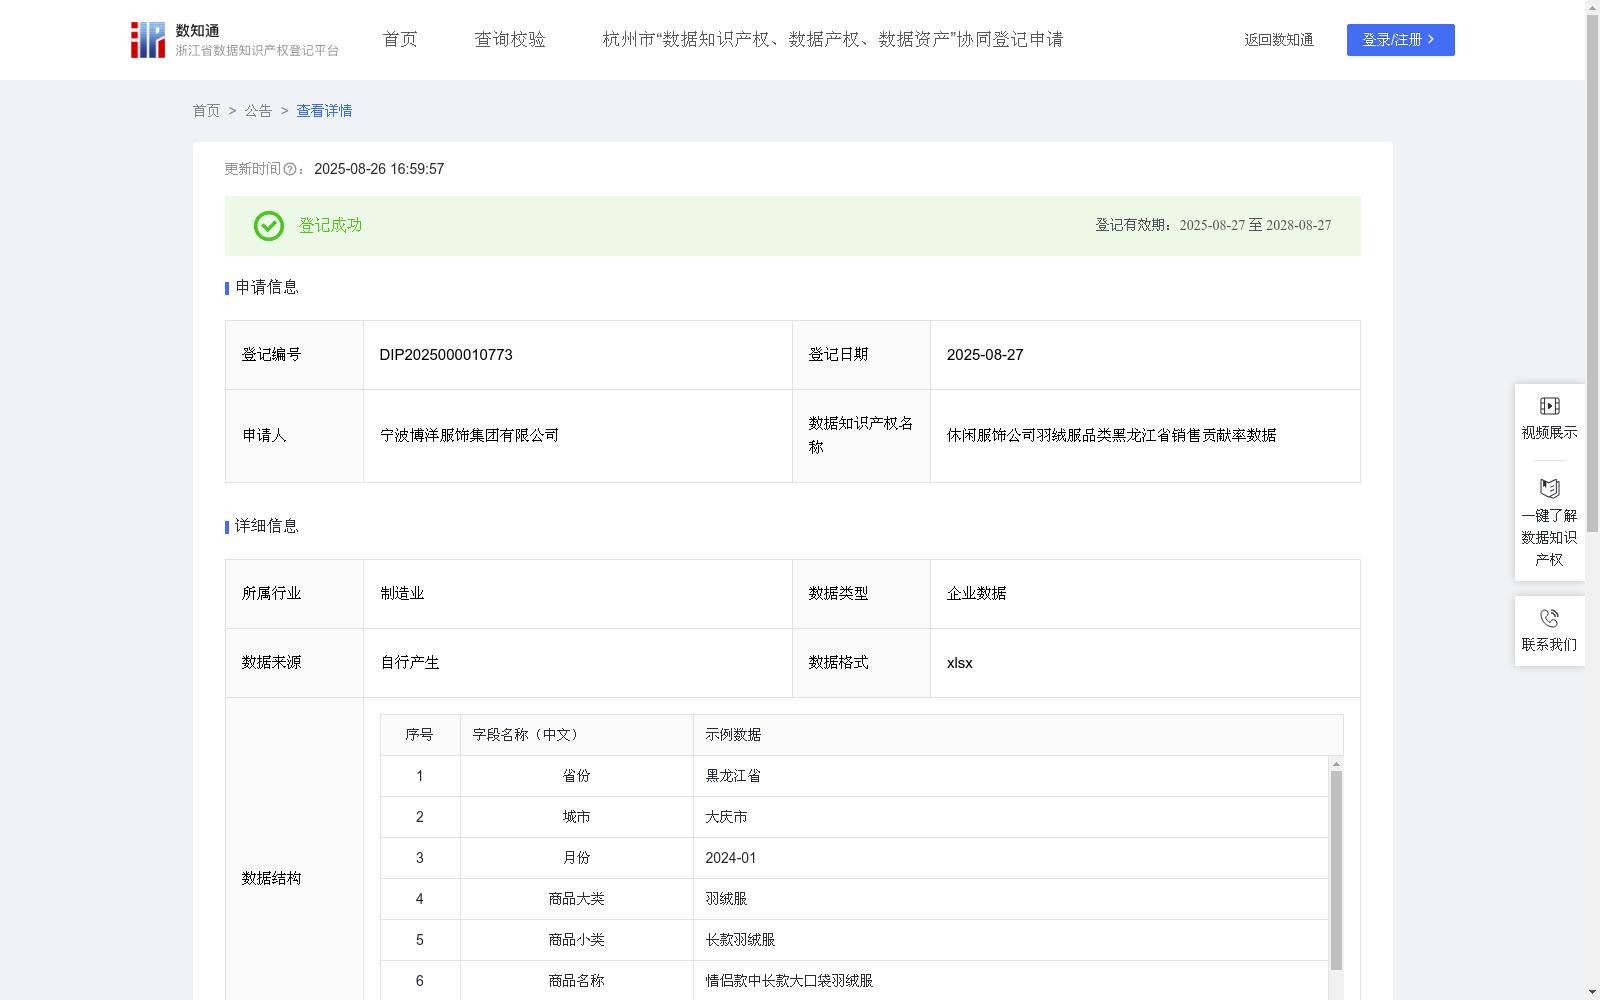Open the 视频展示 video icon

(1549, 406)
